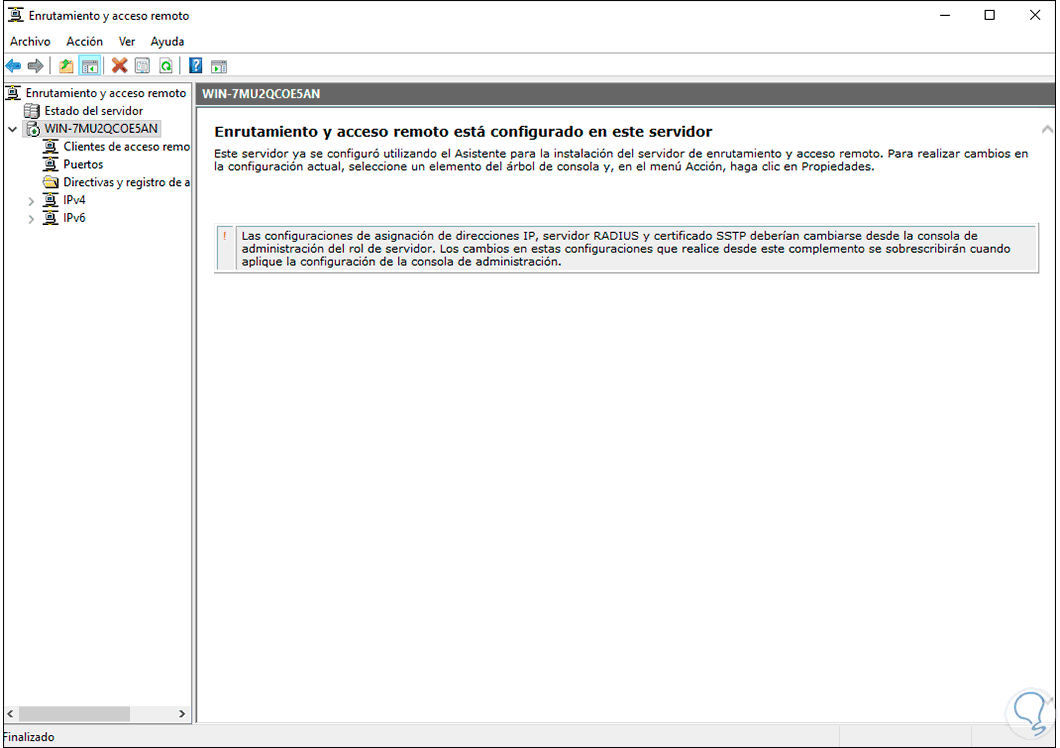Click the heading 'Enrutamiento y acceso remoto está configurado'
Screen dimensions: 1060x748
463,131
